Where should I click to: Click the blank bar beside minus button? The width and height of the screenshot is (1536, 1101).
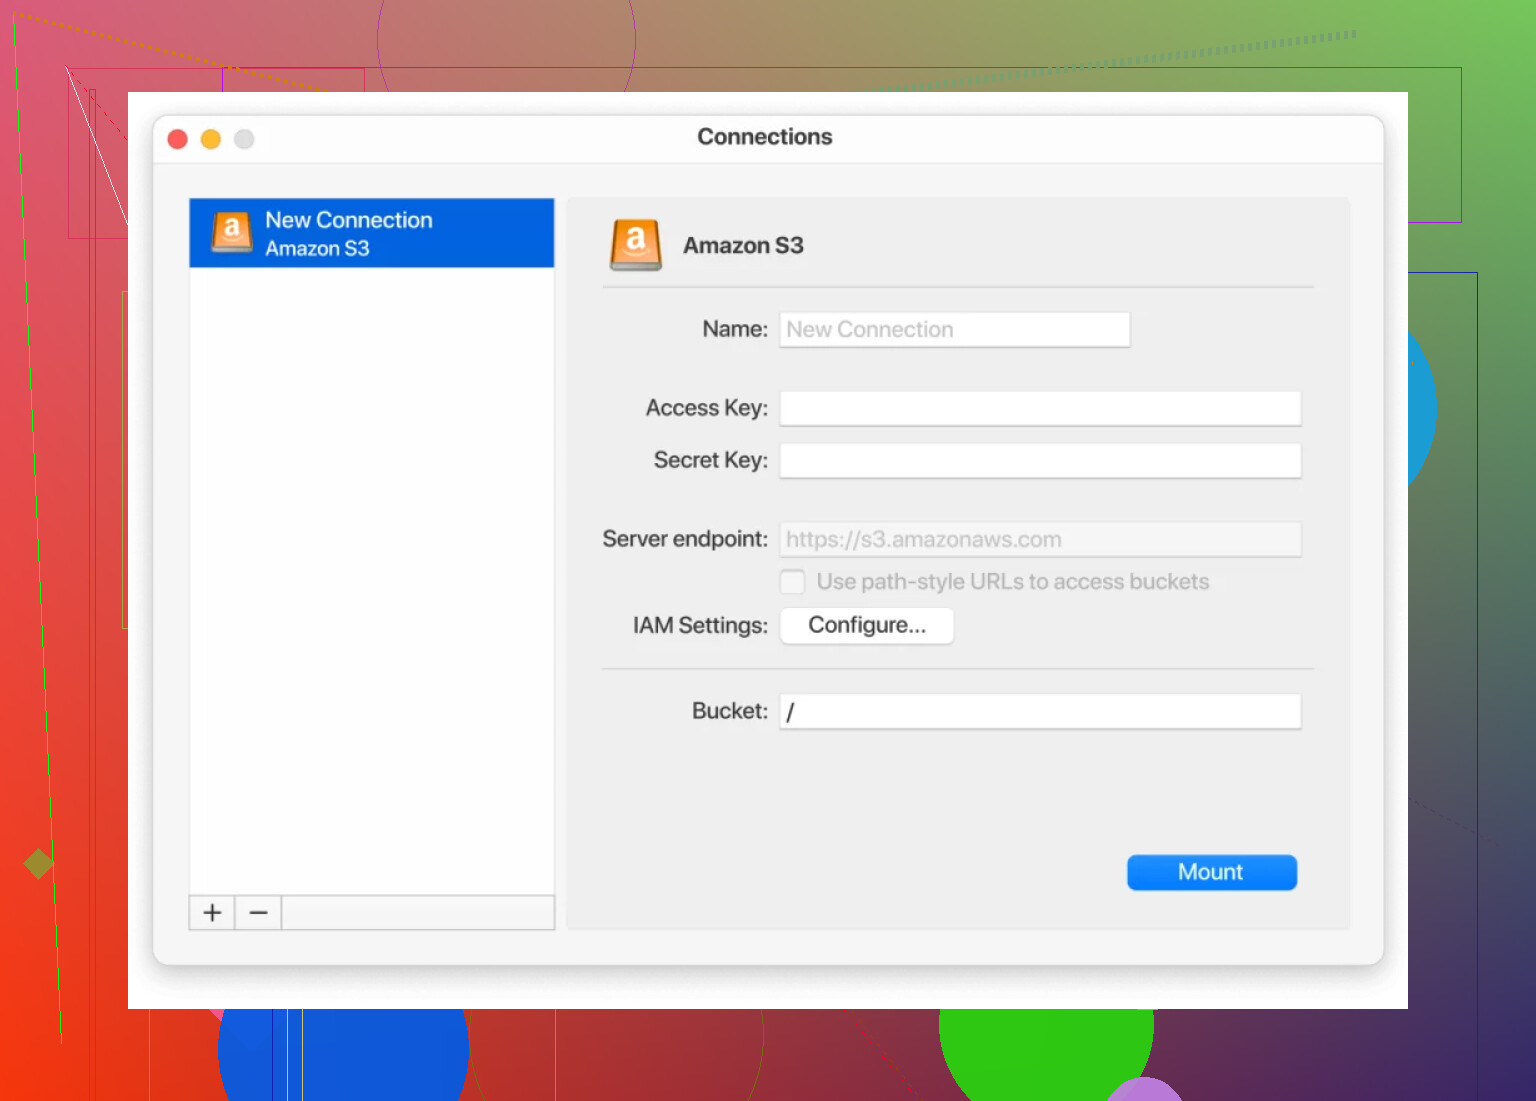(417, 913)
